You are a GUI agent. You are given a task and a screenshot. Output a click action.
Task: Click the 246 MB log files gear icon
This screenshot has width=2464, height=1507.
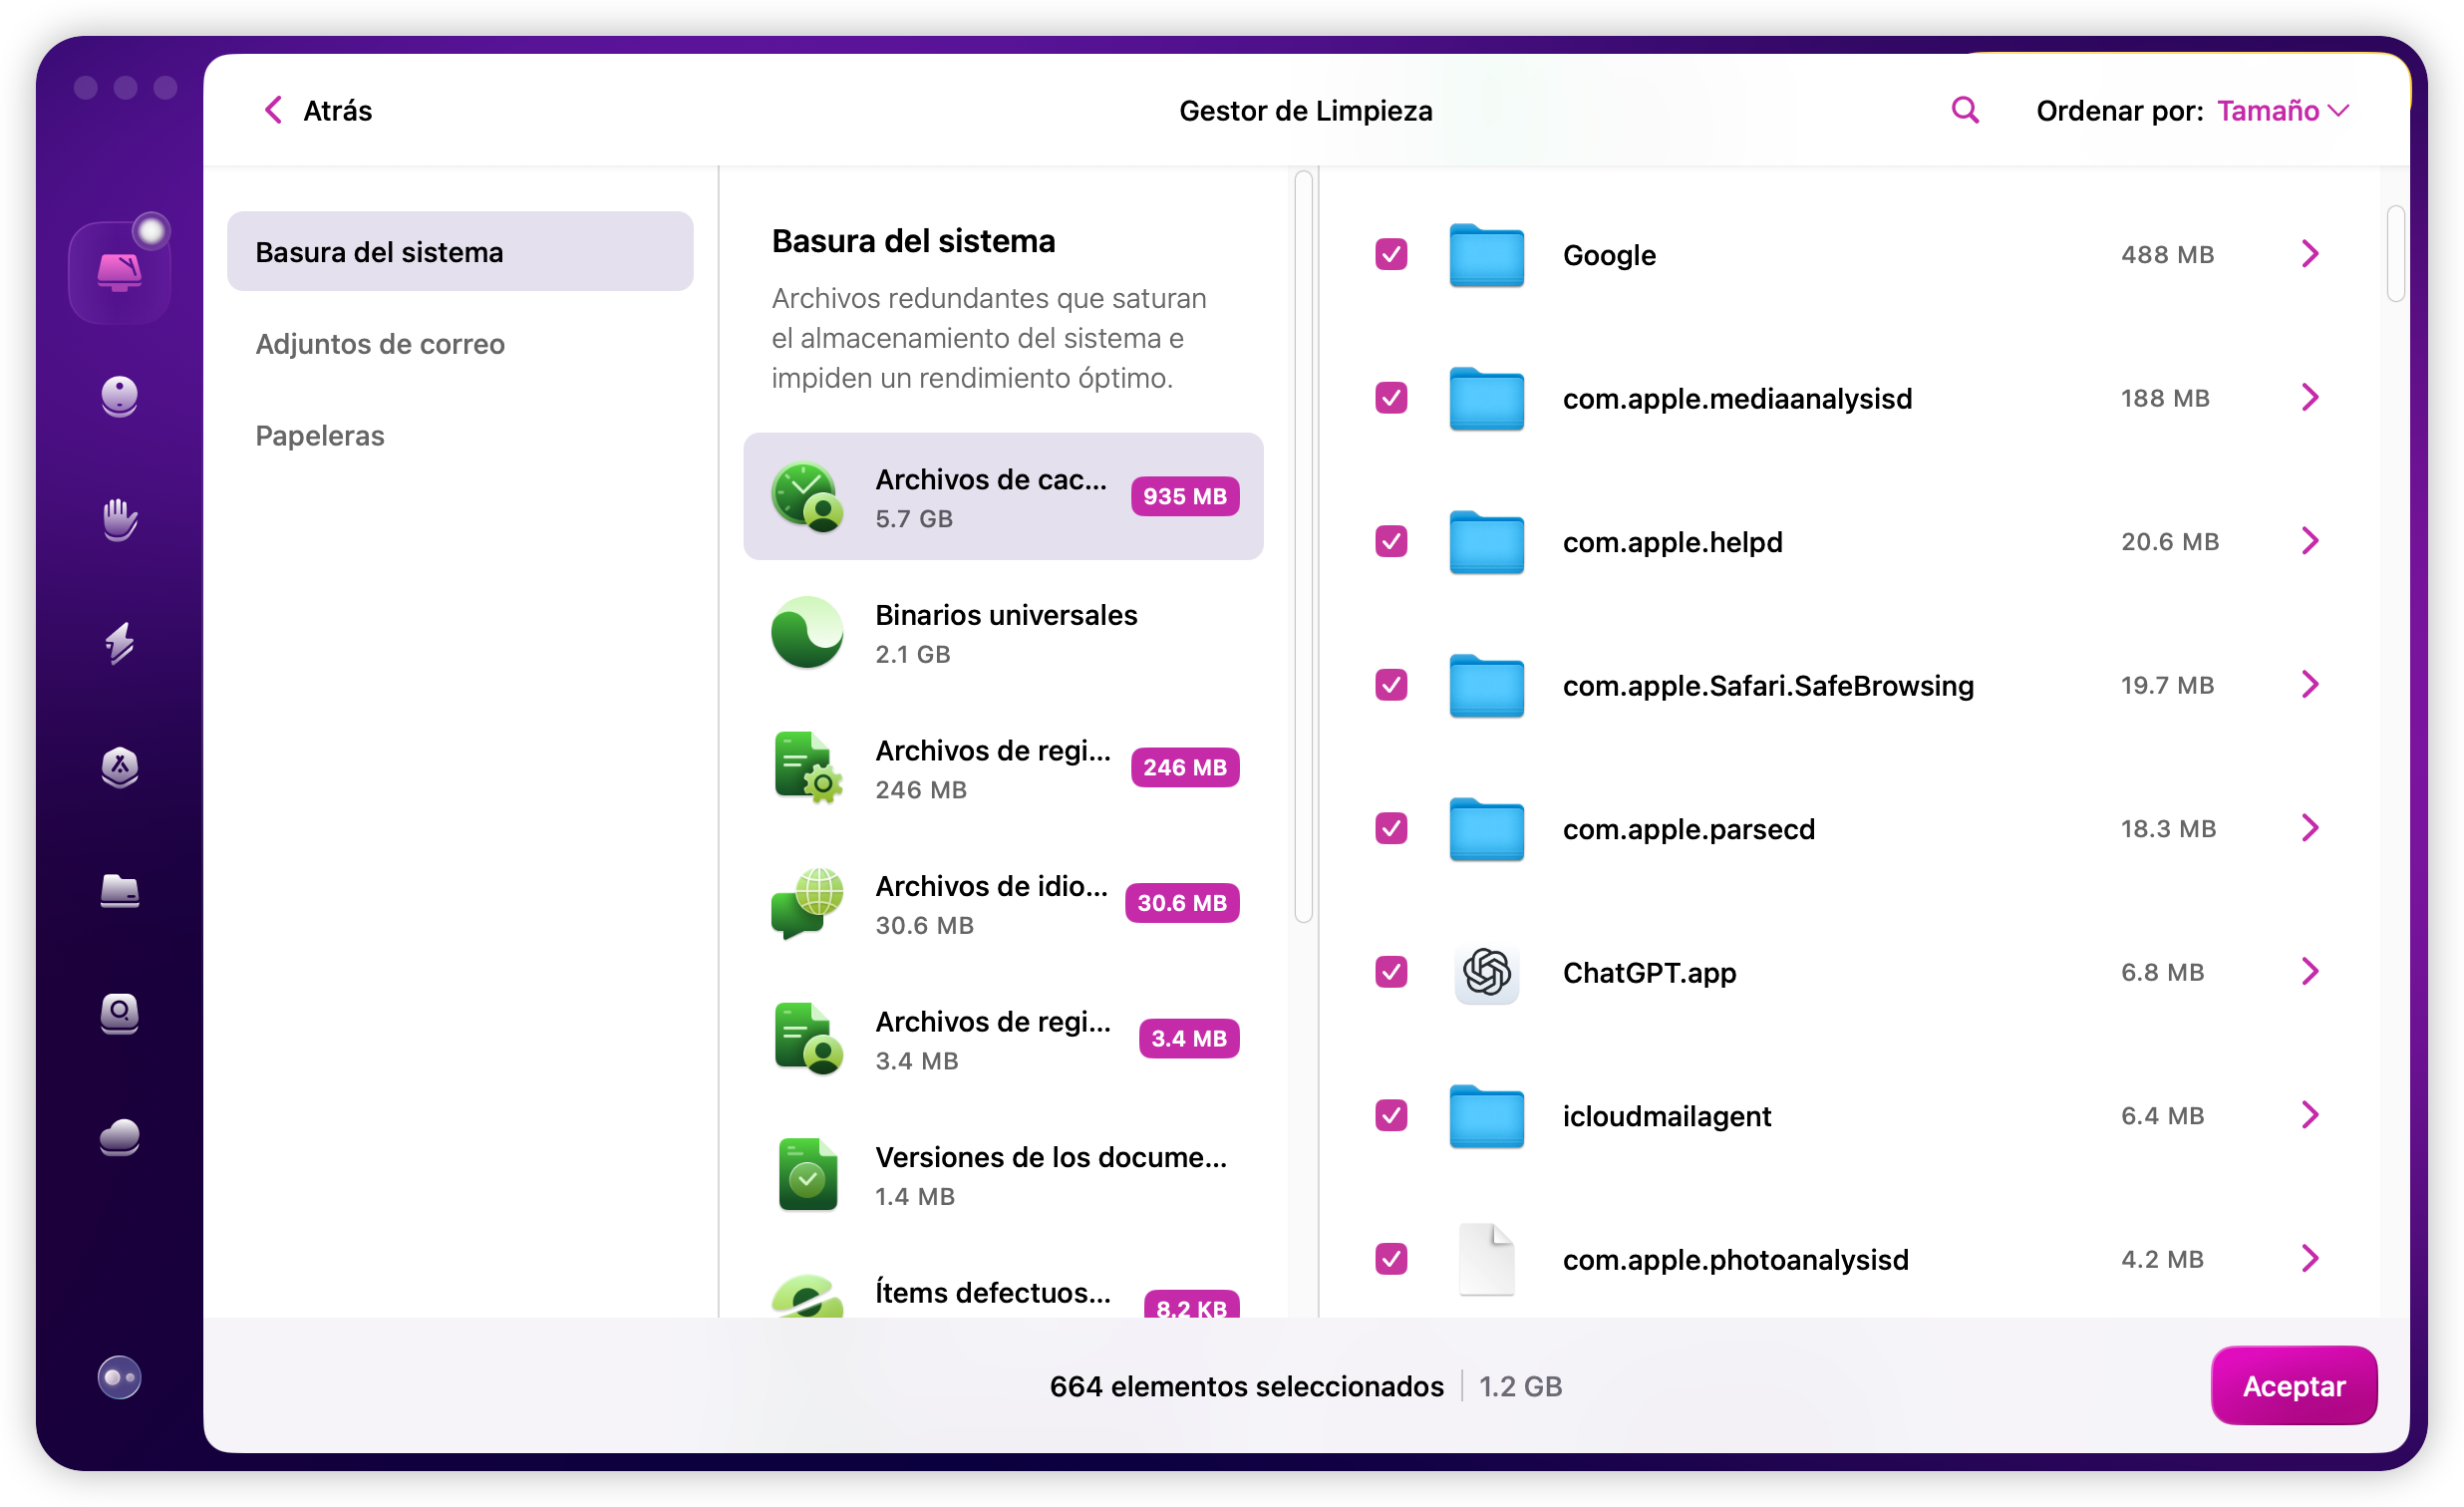[807, 768]
